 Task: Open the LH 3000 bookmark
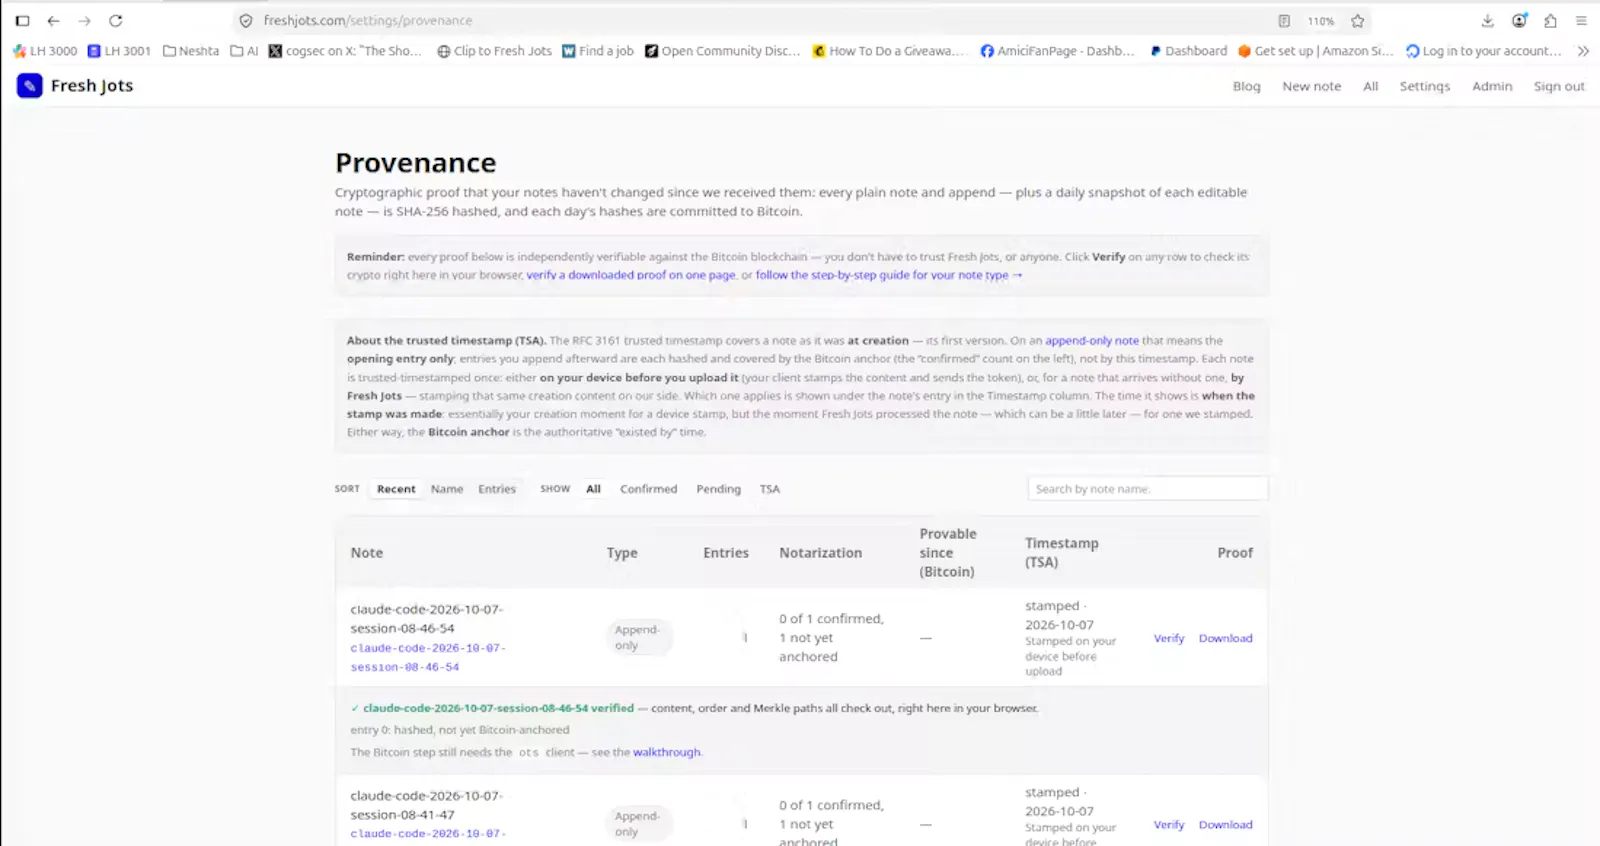46,51
